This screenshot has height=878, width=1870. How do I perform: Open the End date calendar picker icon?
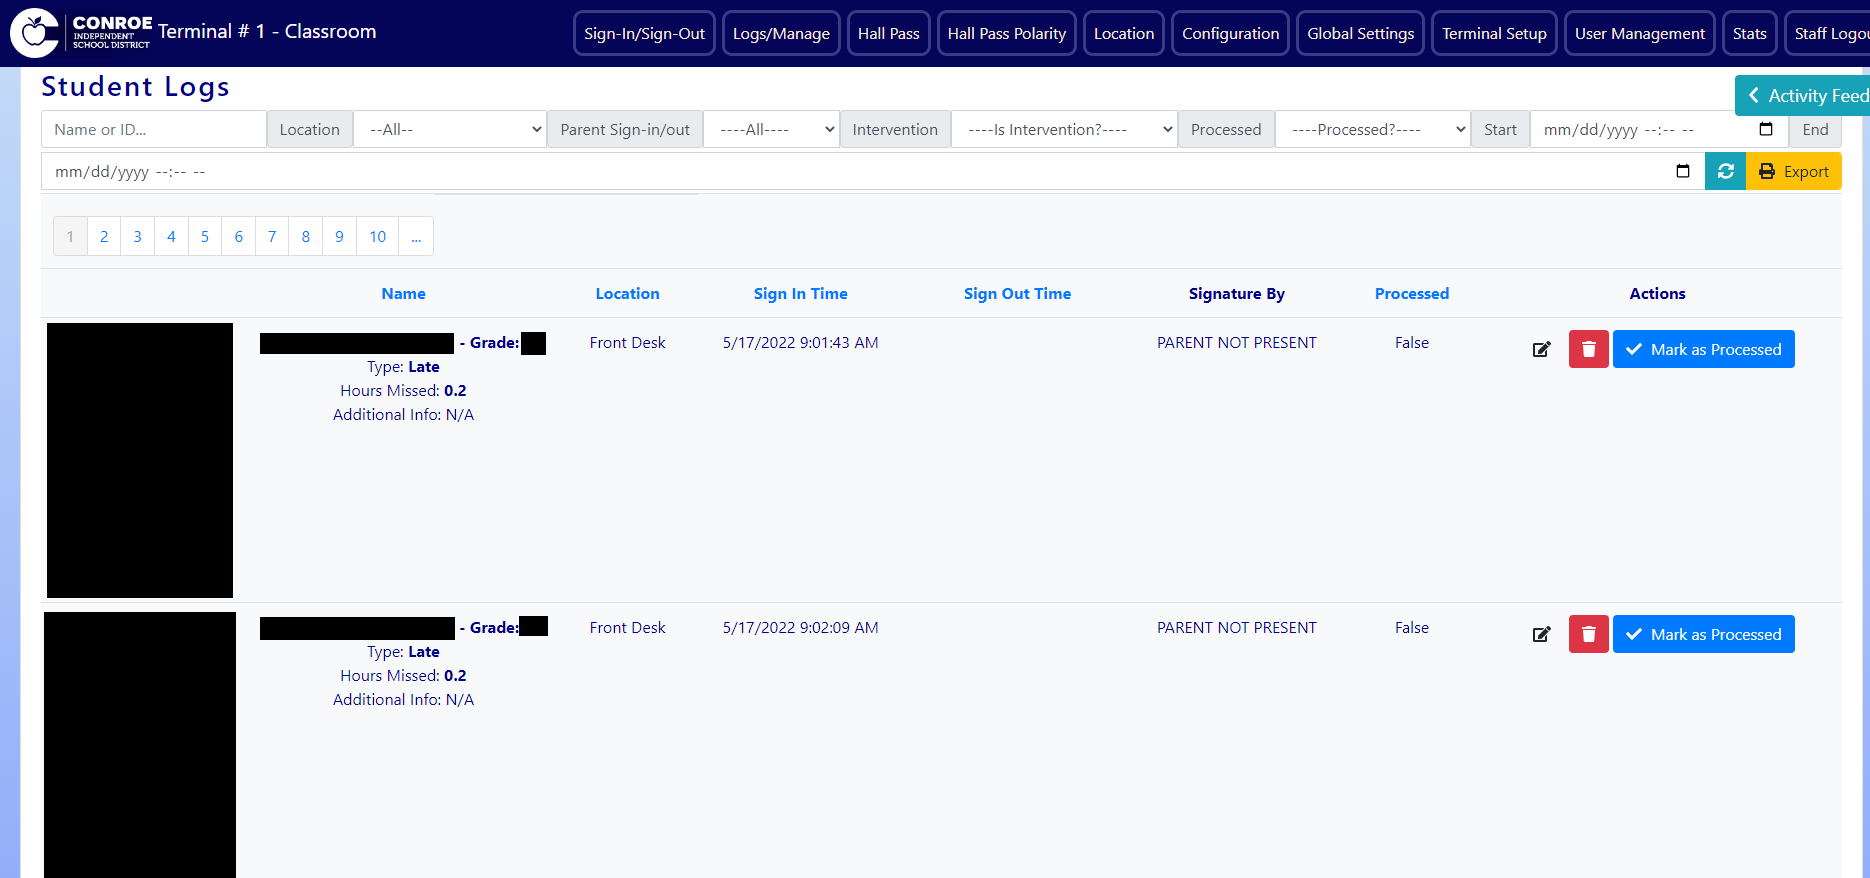pyautogui.click(x=1682, y=171)
